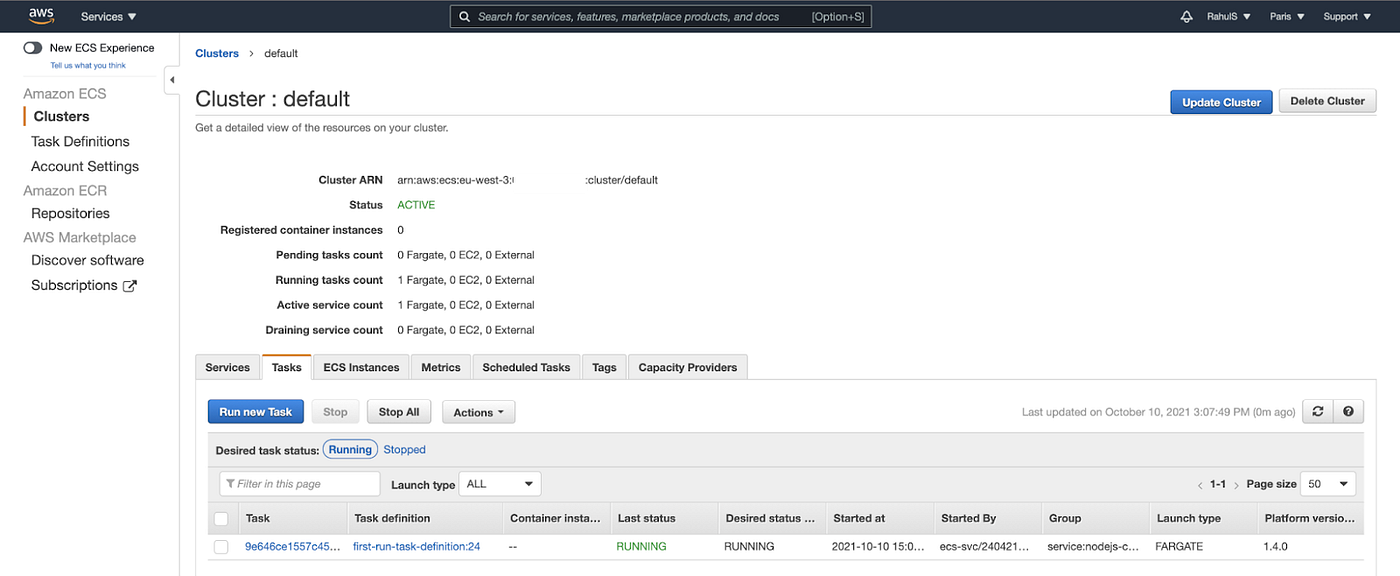
Task: Click the Filter in this page field
Action: [300, 484]
